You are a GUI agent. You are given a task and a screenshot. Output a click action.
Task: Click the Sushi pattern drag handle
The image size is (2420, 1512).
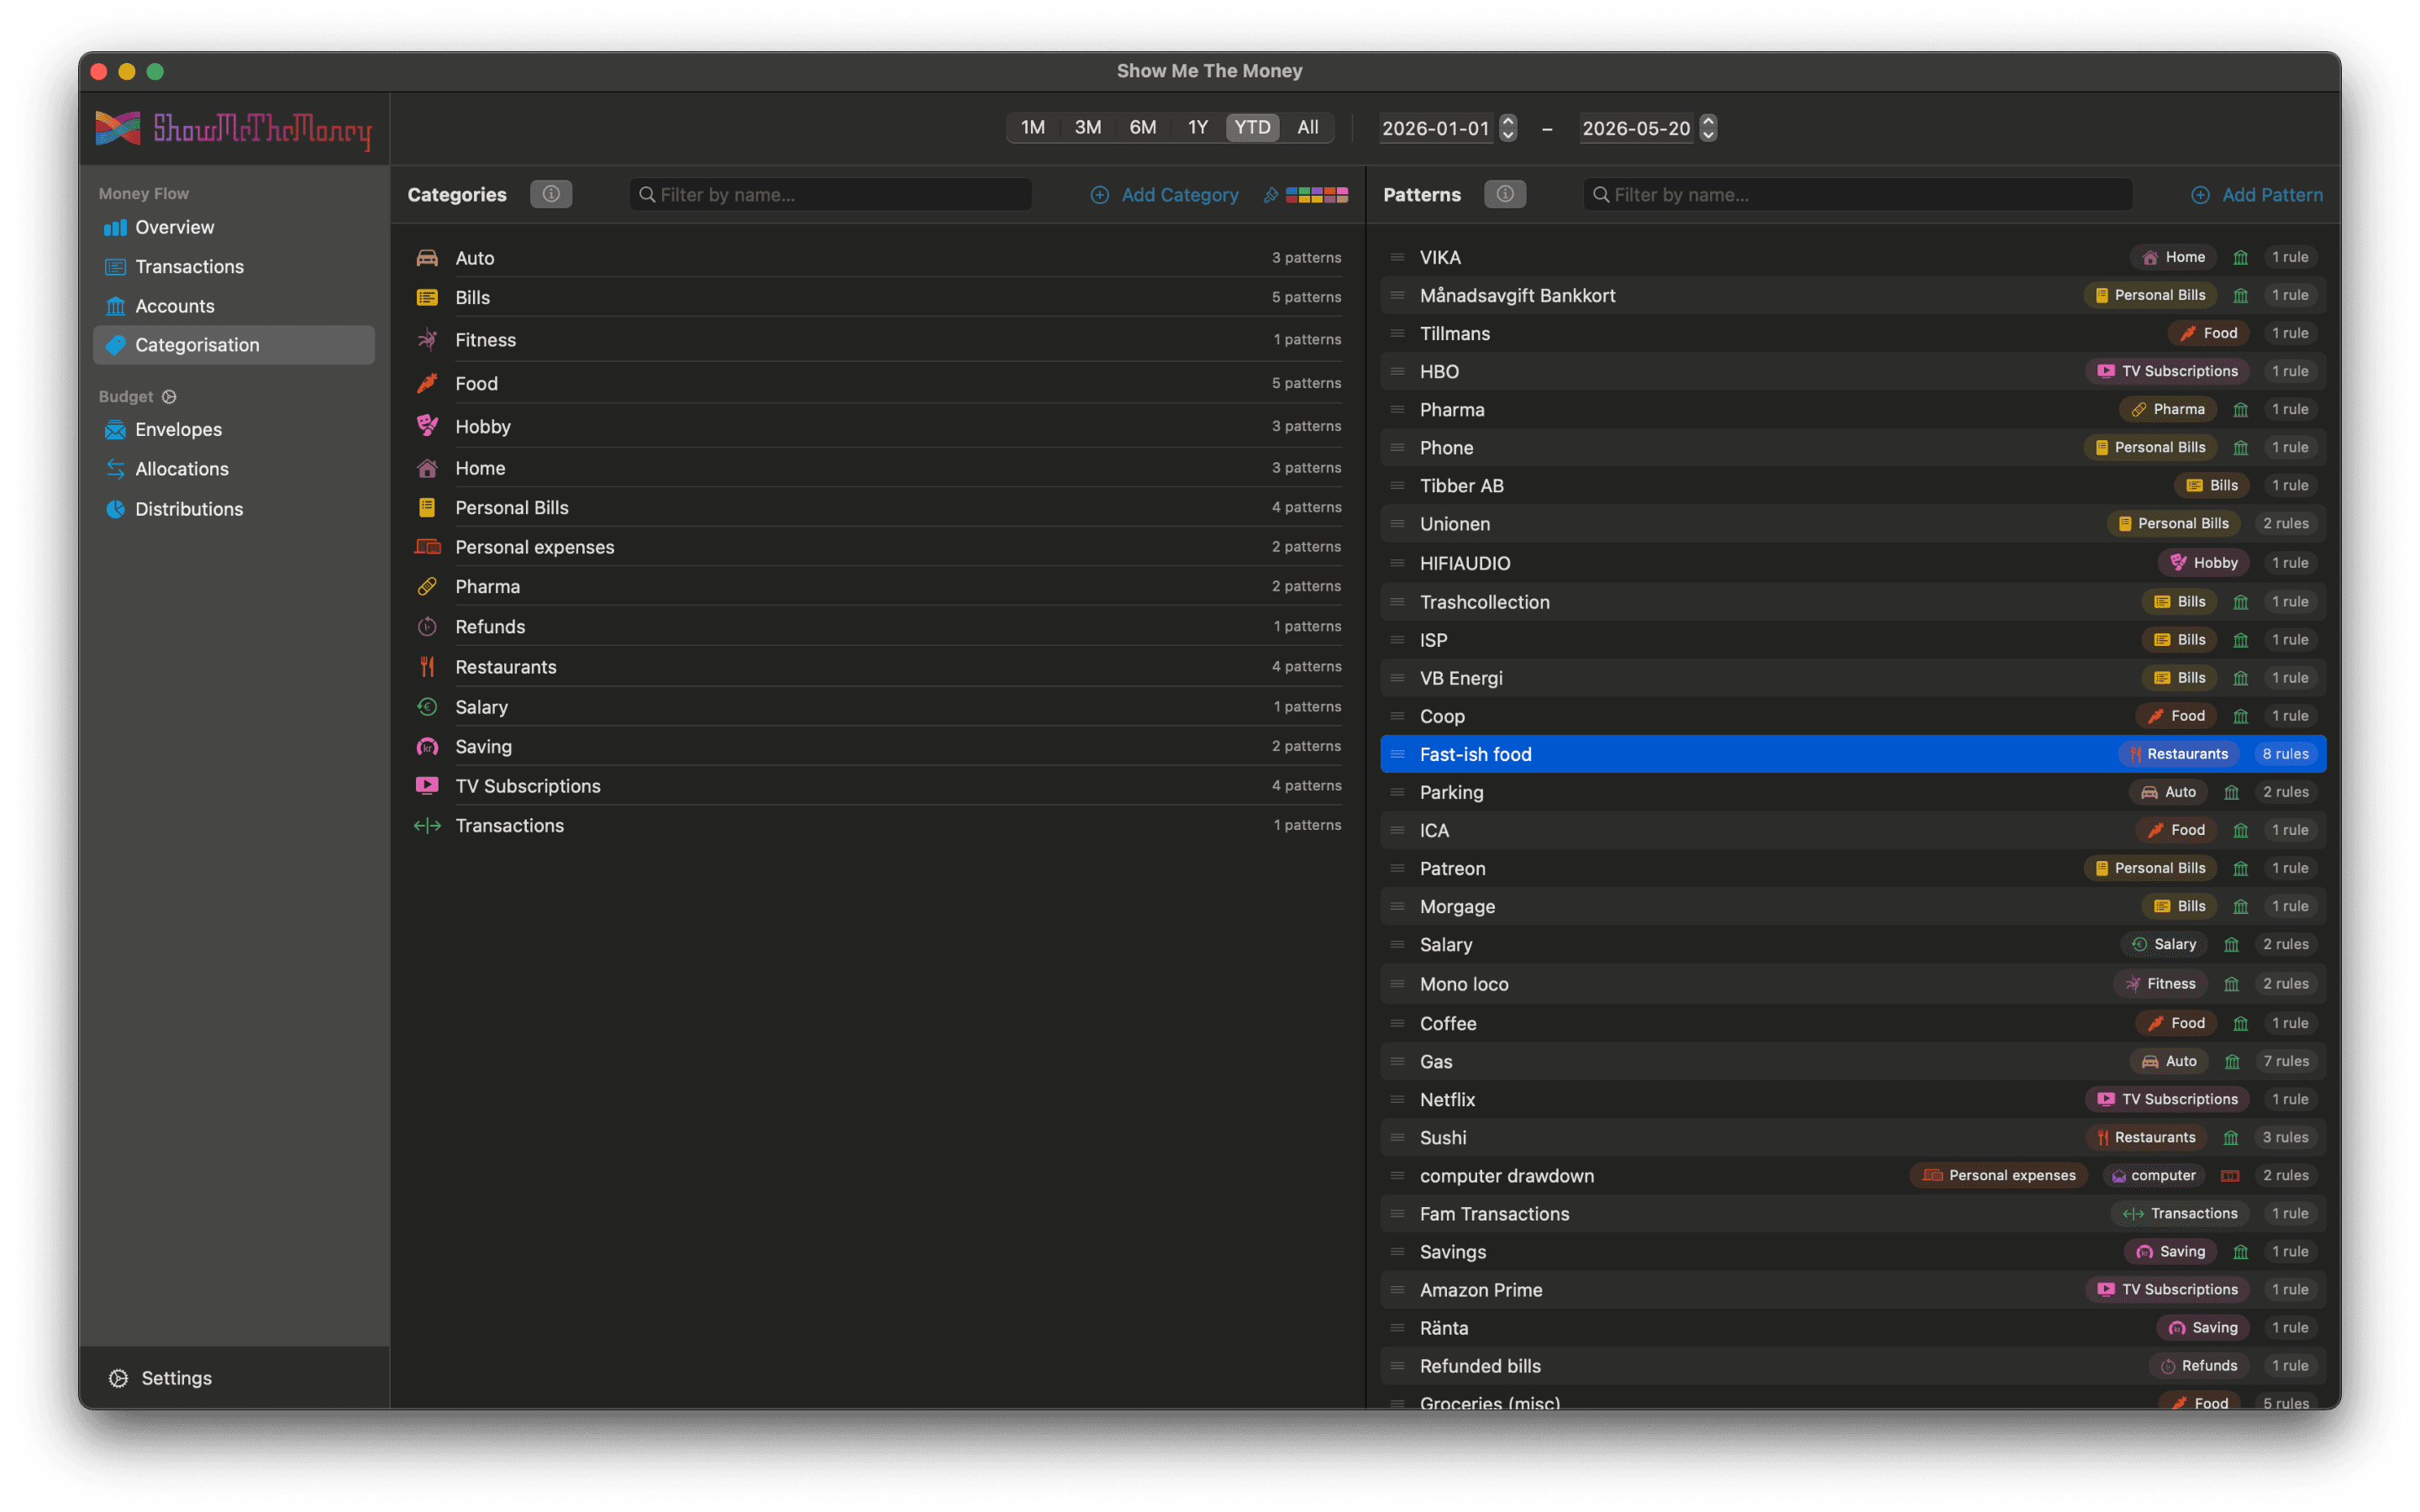pos(1397,1137)
